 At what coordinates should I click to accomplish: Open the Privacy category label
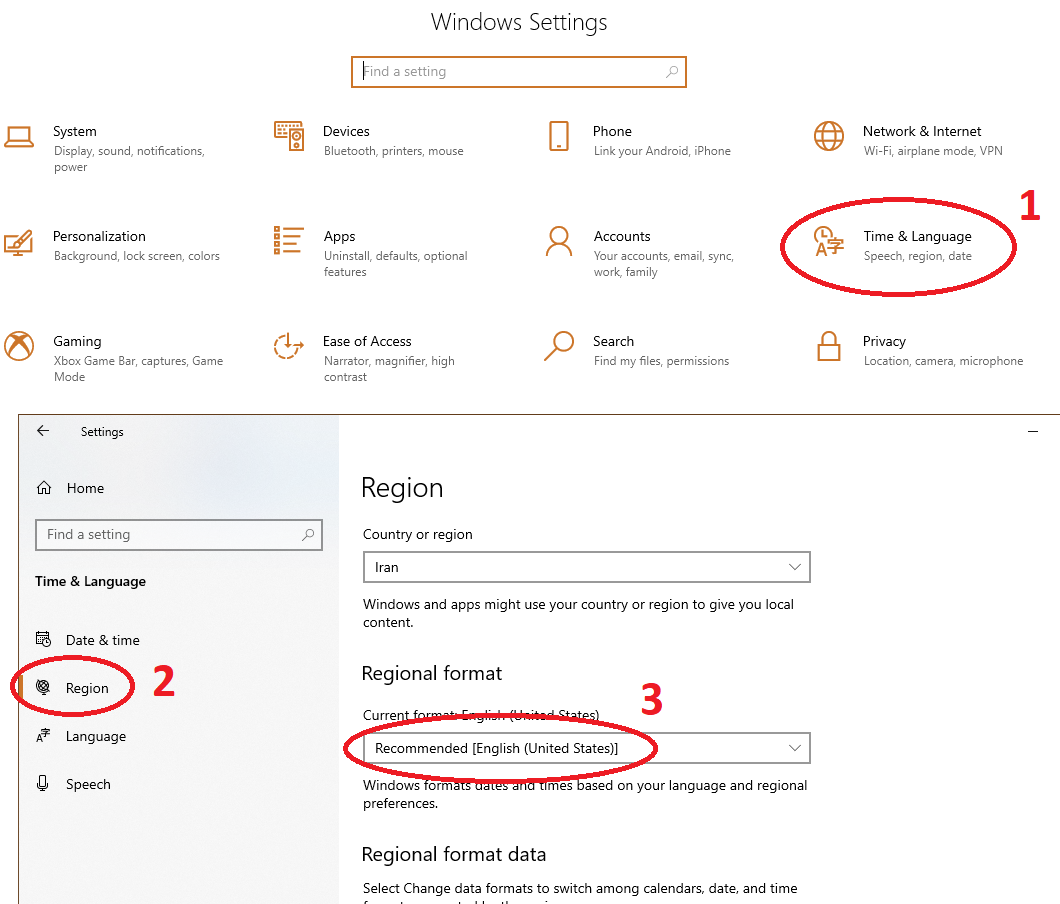884,341
